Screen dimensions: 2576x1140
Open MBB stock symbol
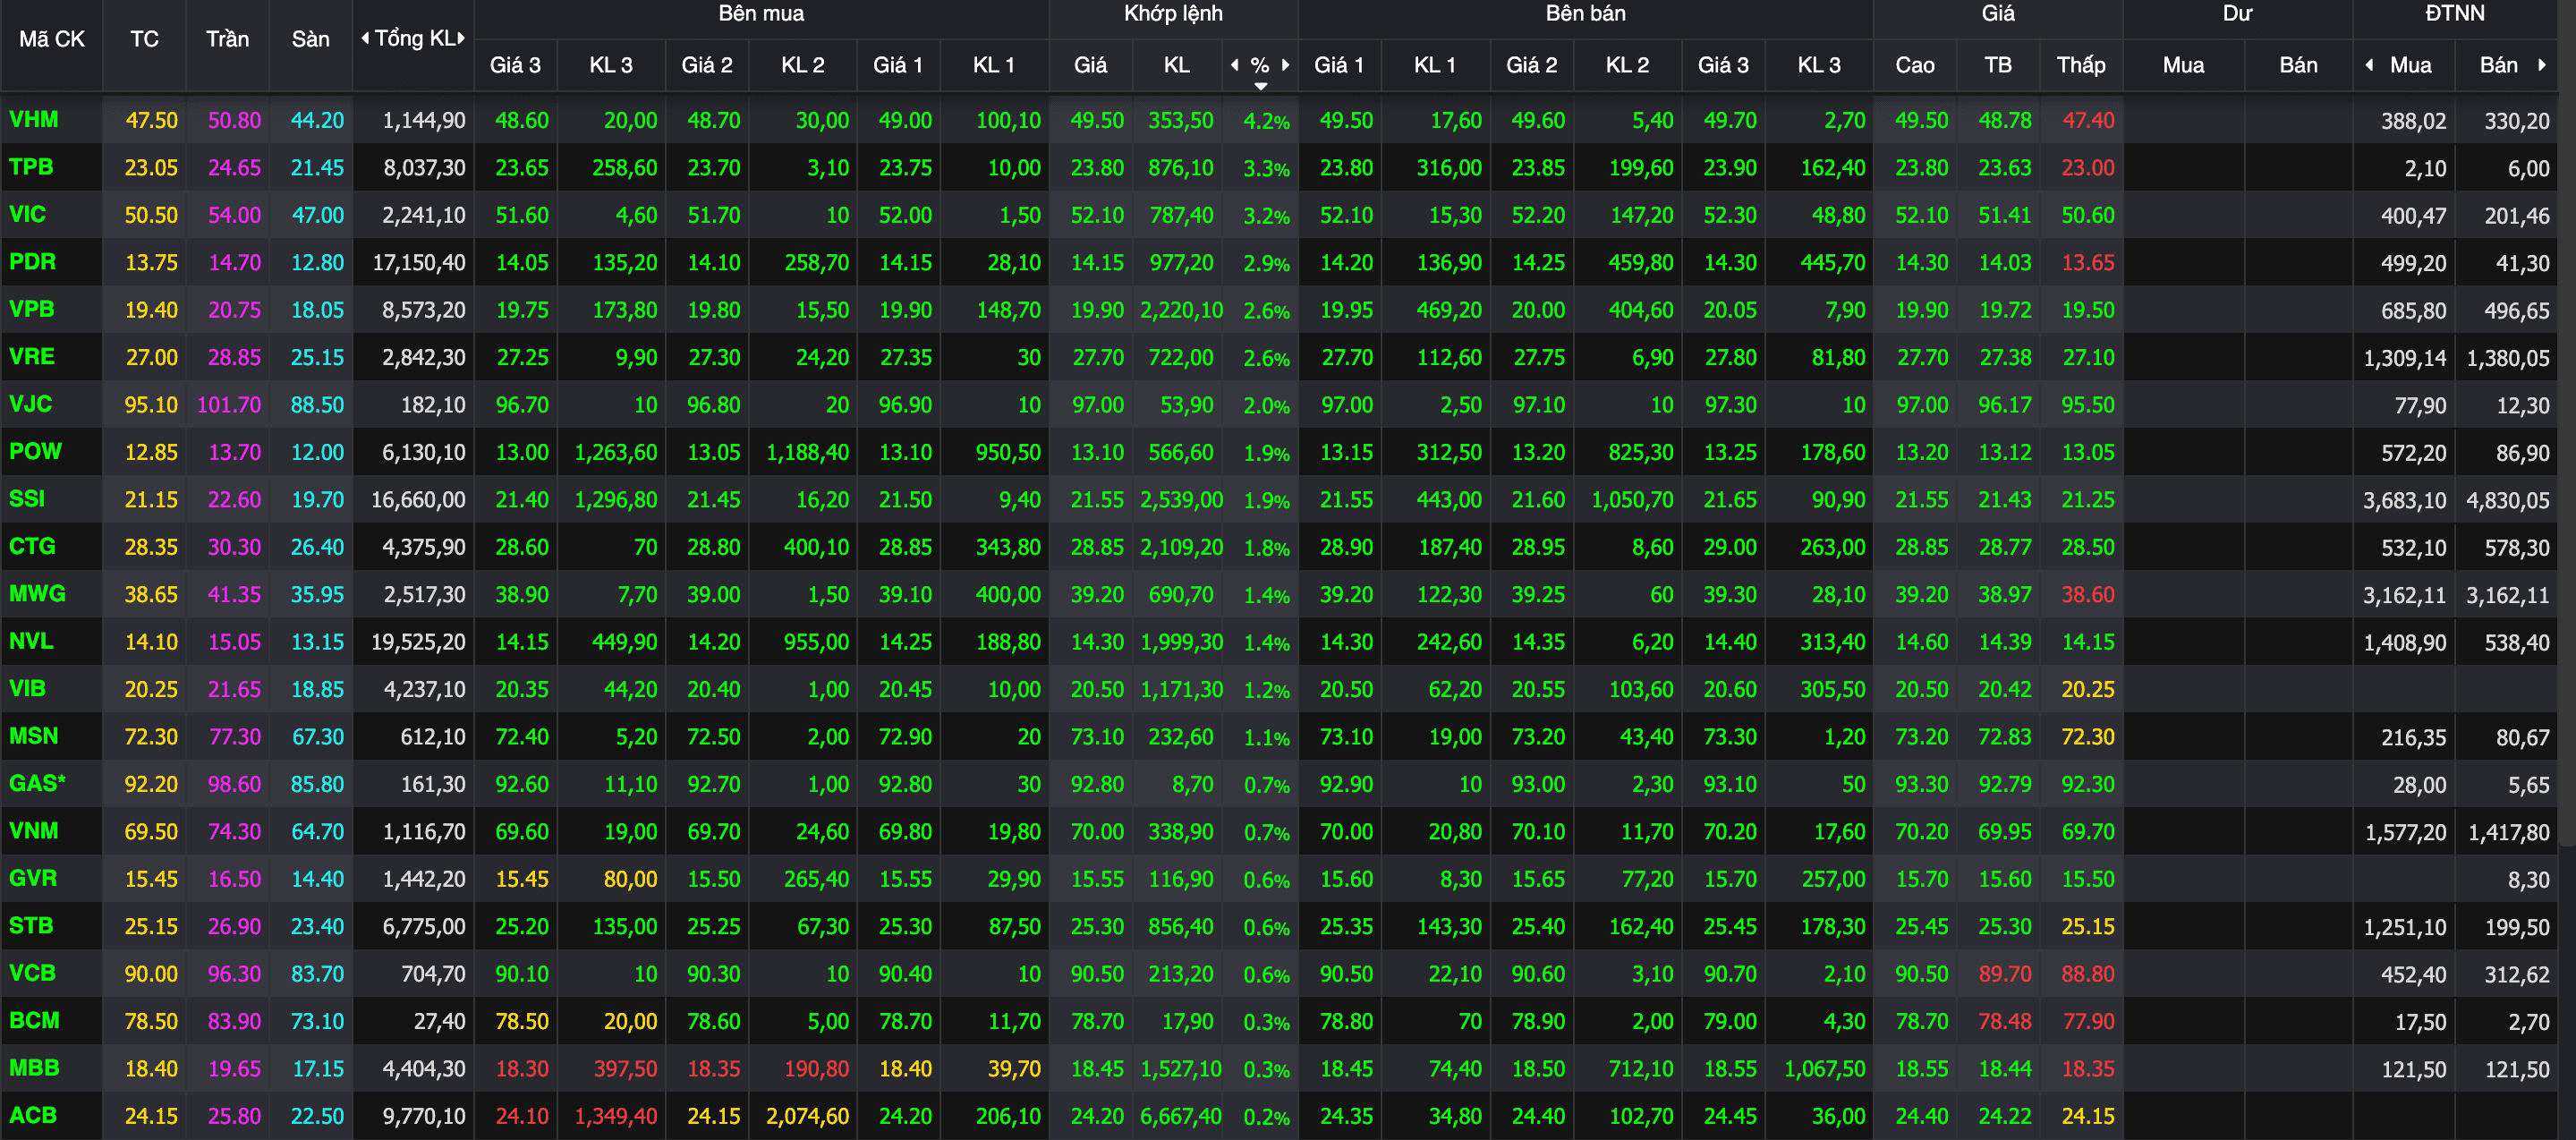[34, 1068]
